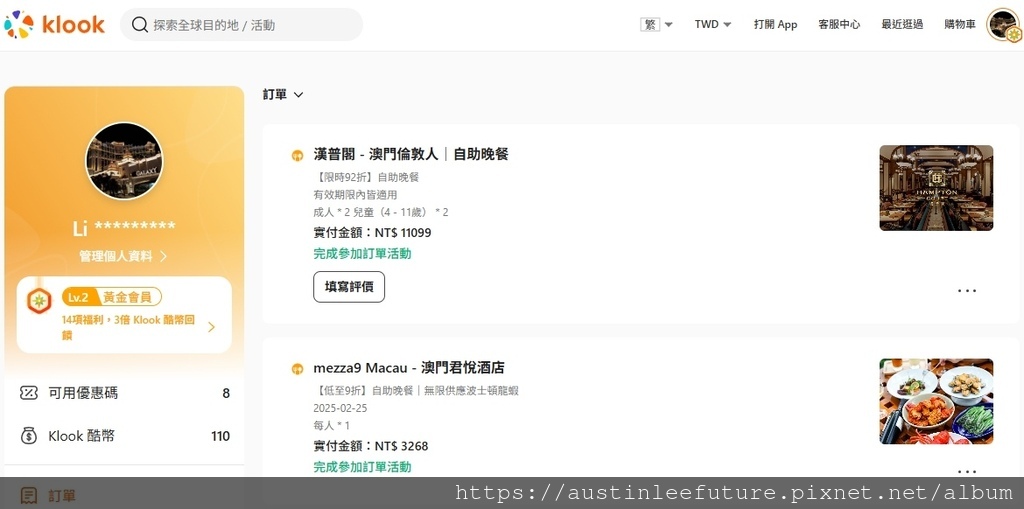
Task: Click the Klook logo
Action: (54, 25)
